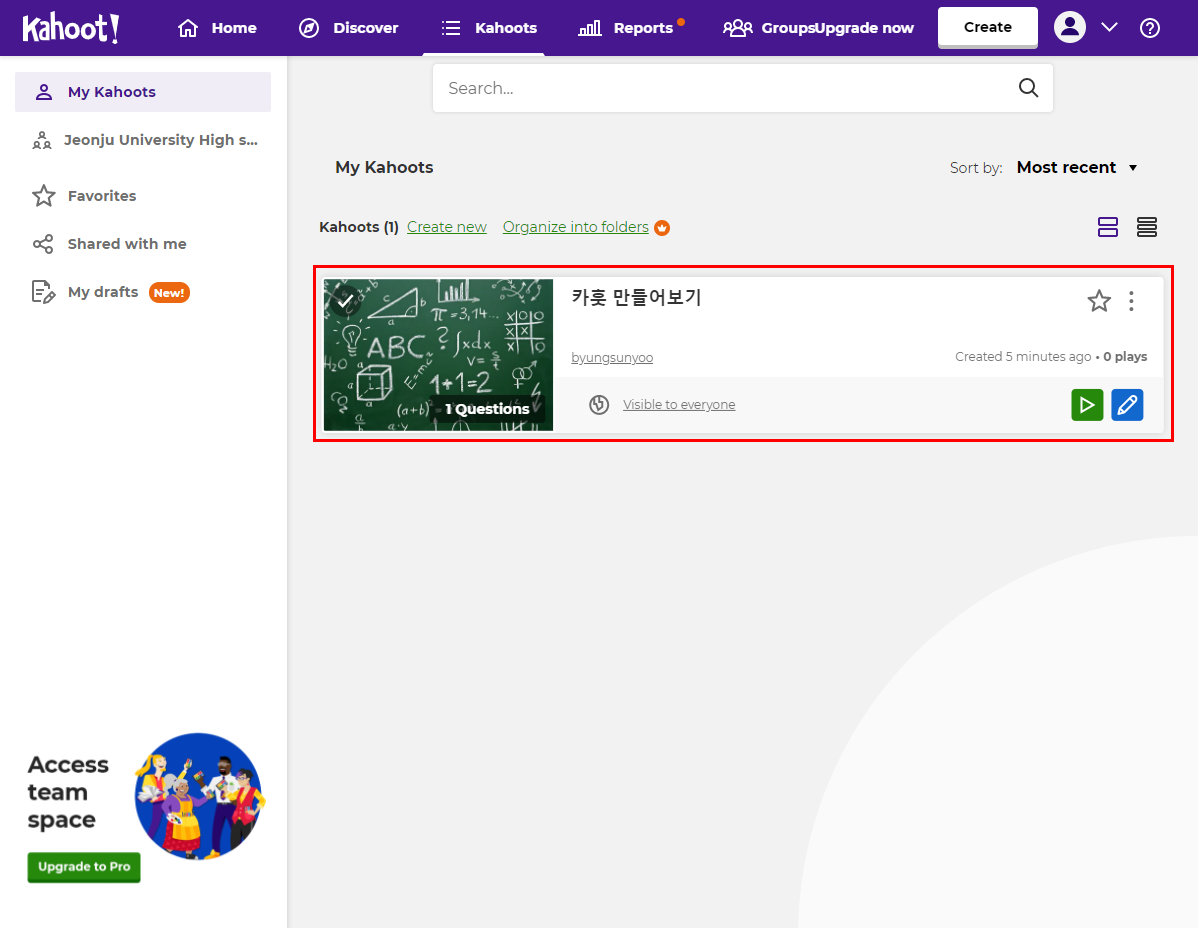Image resolution: width=1198 pixels, height=928 pixels.
Task: Click the search magnifier icon
Action: tap(1028, 88)
